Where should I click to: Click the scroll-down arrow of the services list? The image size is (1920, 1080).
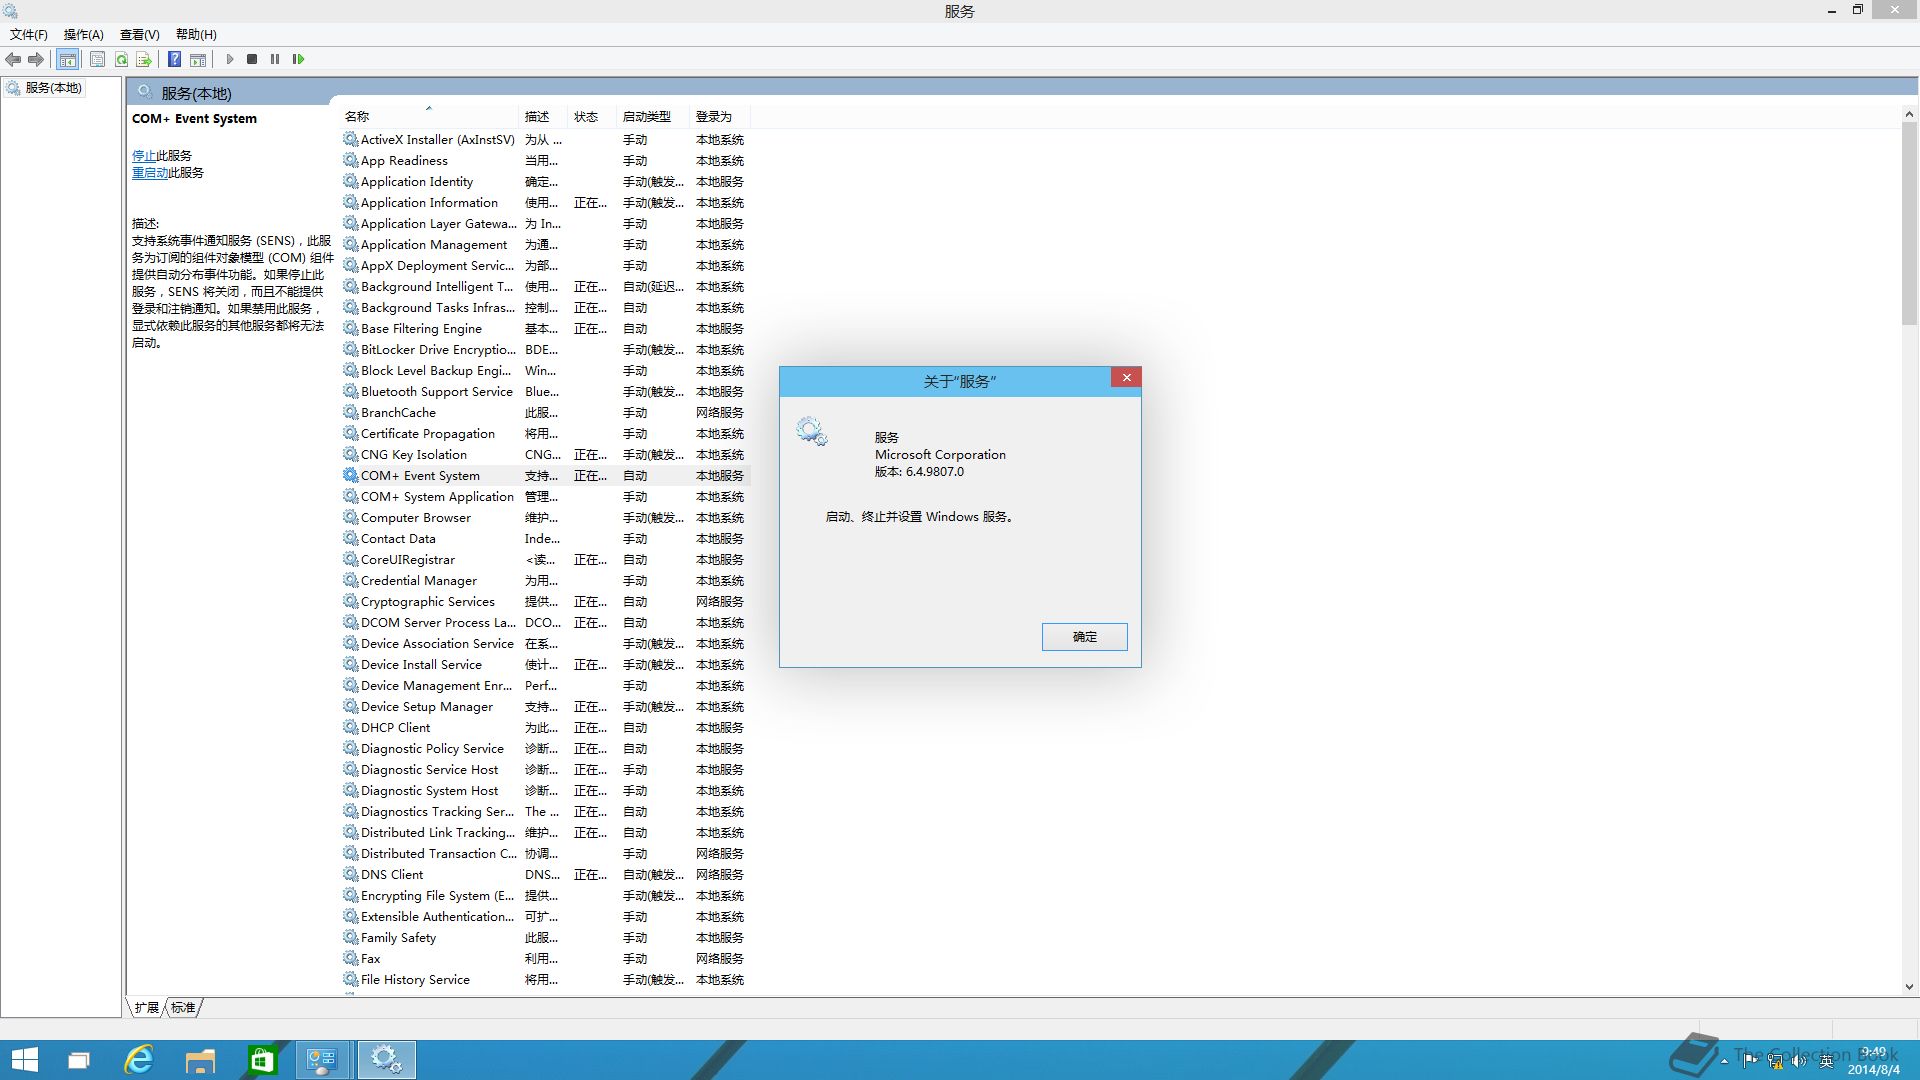click(x=1909, y=987)
